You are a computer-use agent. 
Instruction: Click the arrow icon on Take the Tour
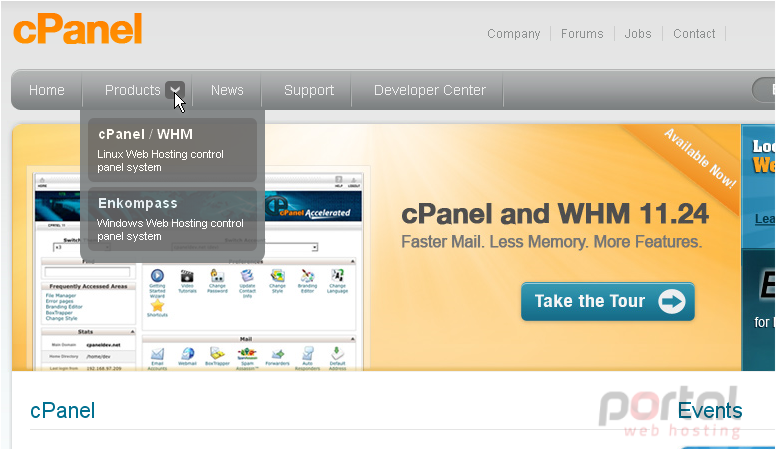click(x=672, y=301)
